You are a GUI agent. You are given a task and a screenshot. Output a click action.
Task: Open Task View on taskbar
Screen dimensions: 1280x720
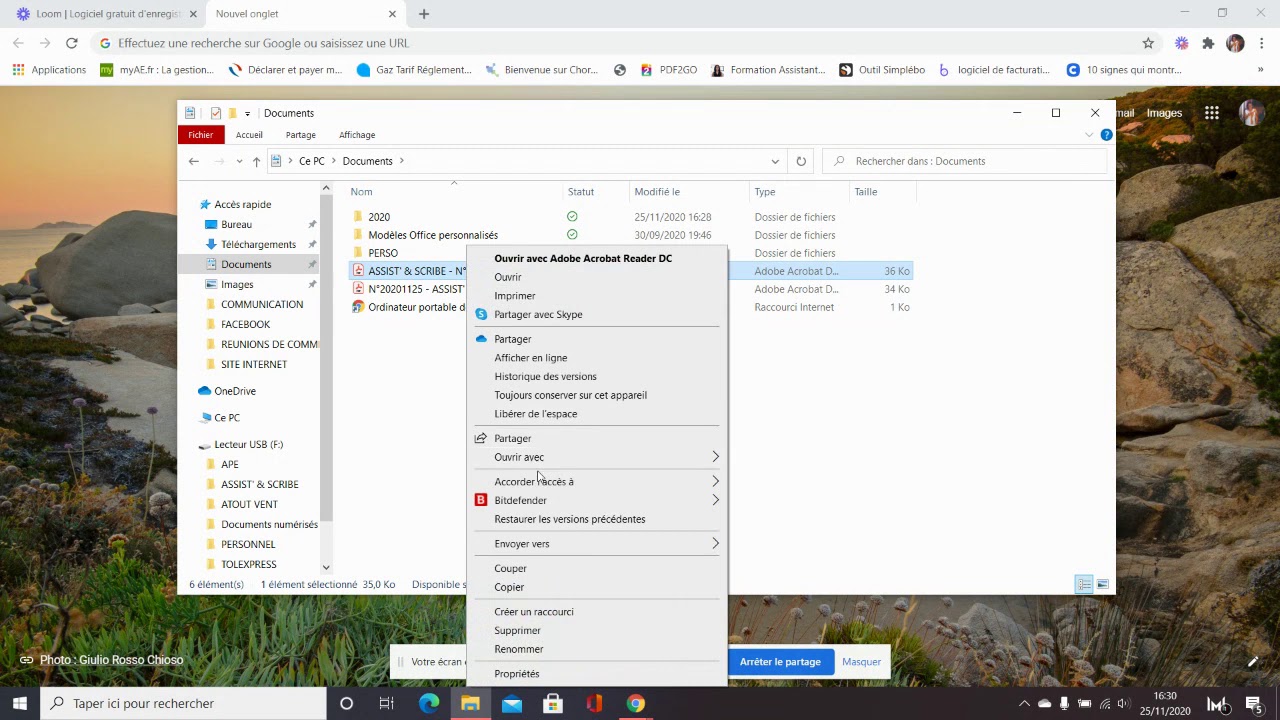point(386,703)
